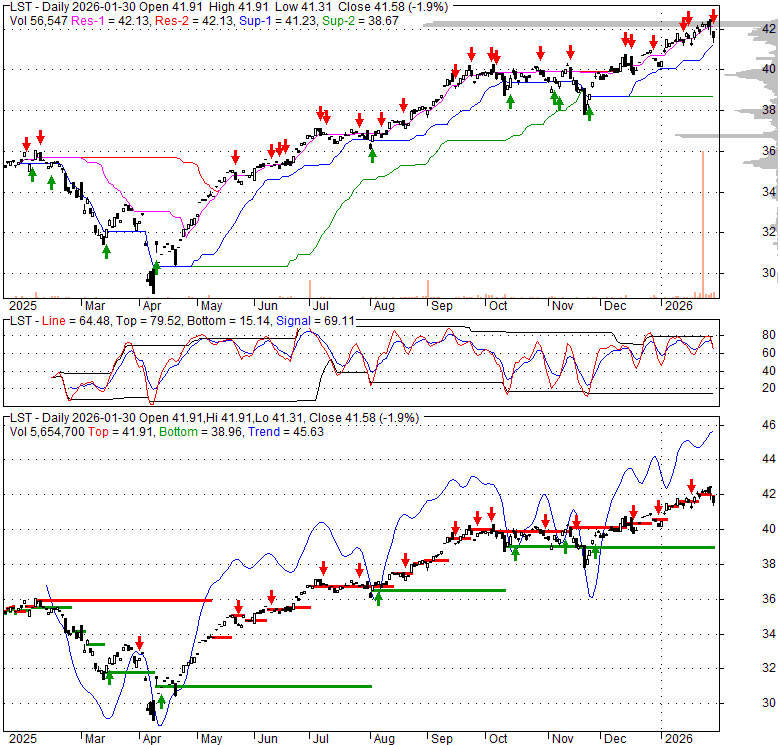The height and width of the screenshot is (745, 780).
Task: Click the green buy arrow at April low, top chart
Action: (156, 267)
